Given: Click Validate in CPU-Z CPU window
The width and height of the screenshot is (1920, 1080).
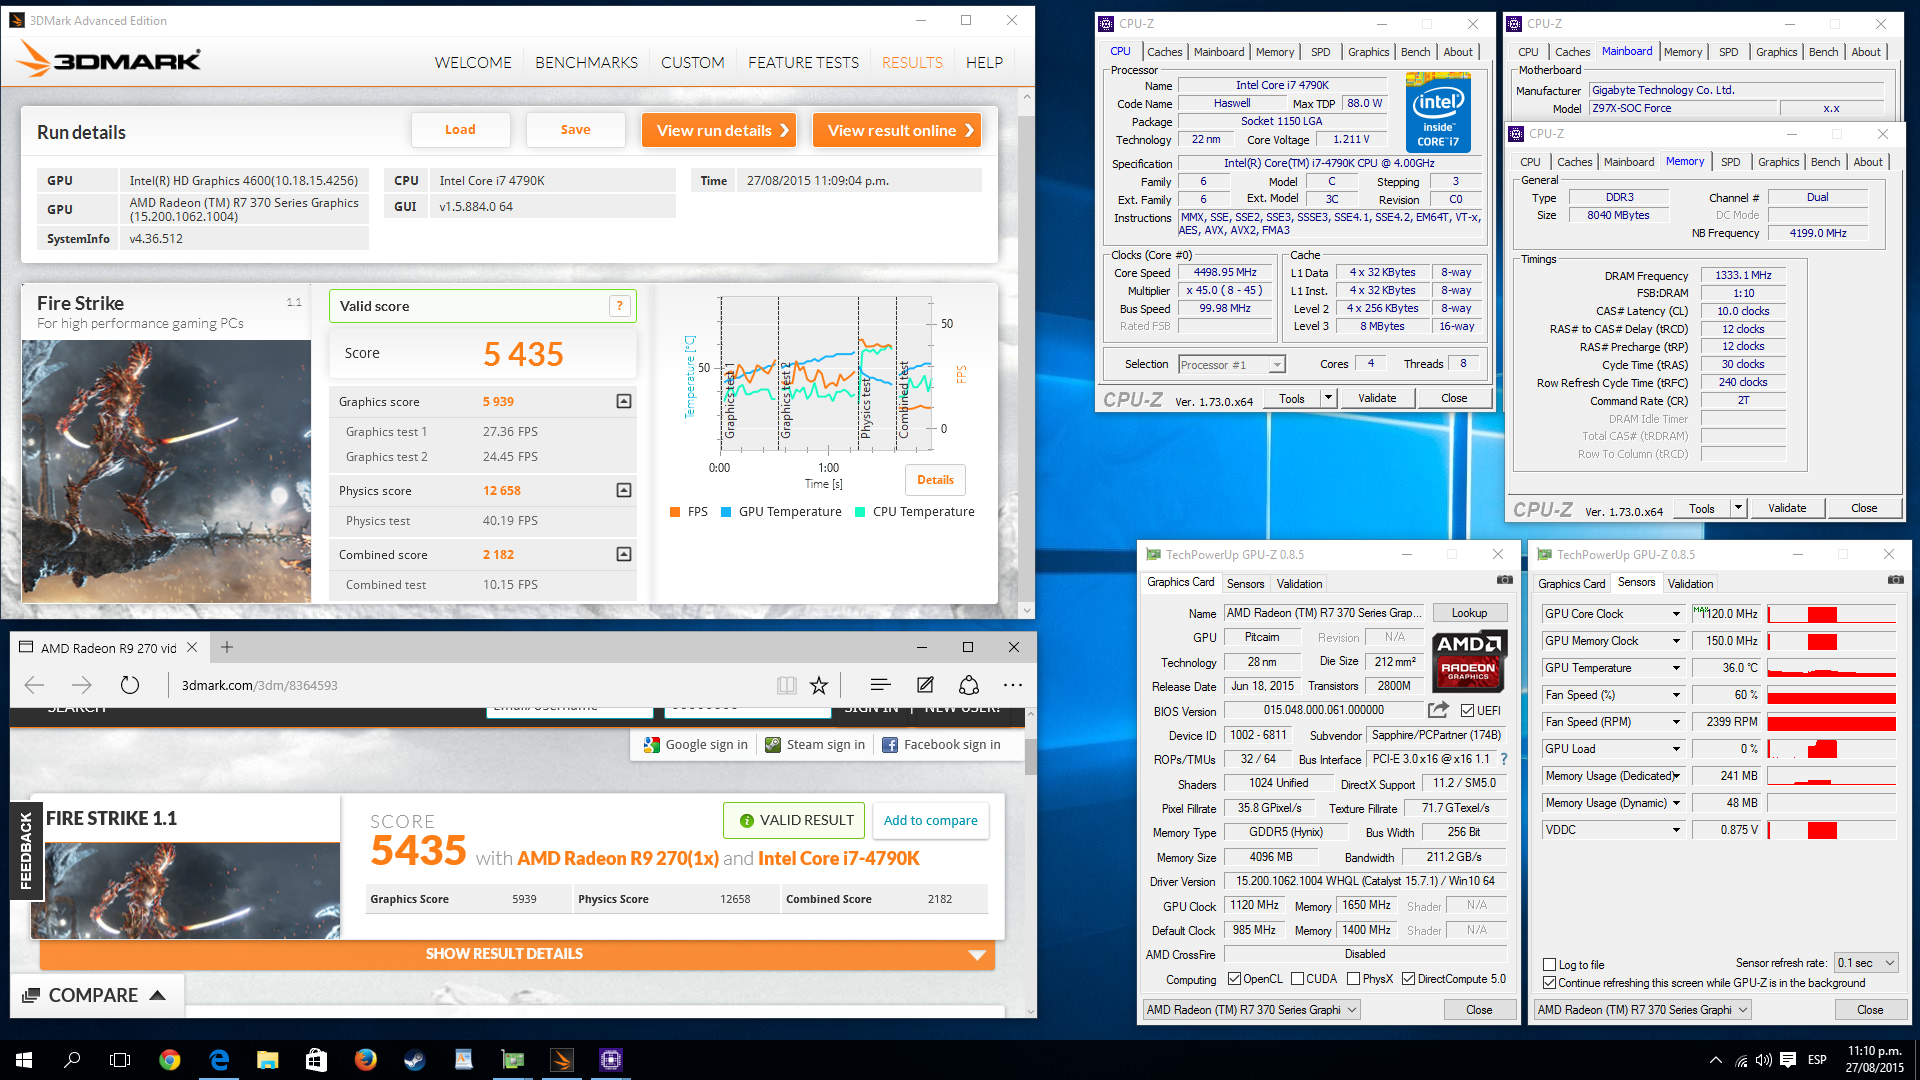Looking at the screenshot, I should tap(1377, 398).
